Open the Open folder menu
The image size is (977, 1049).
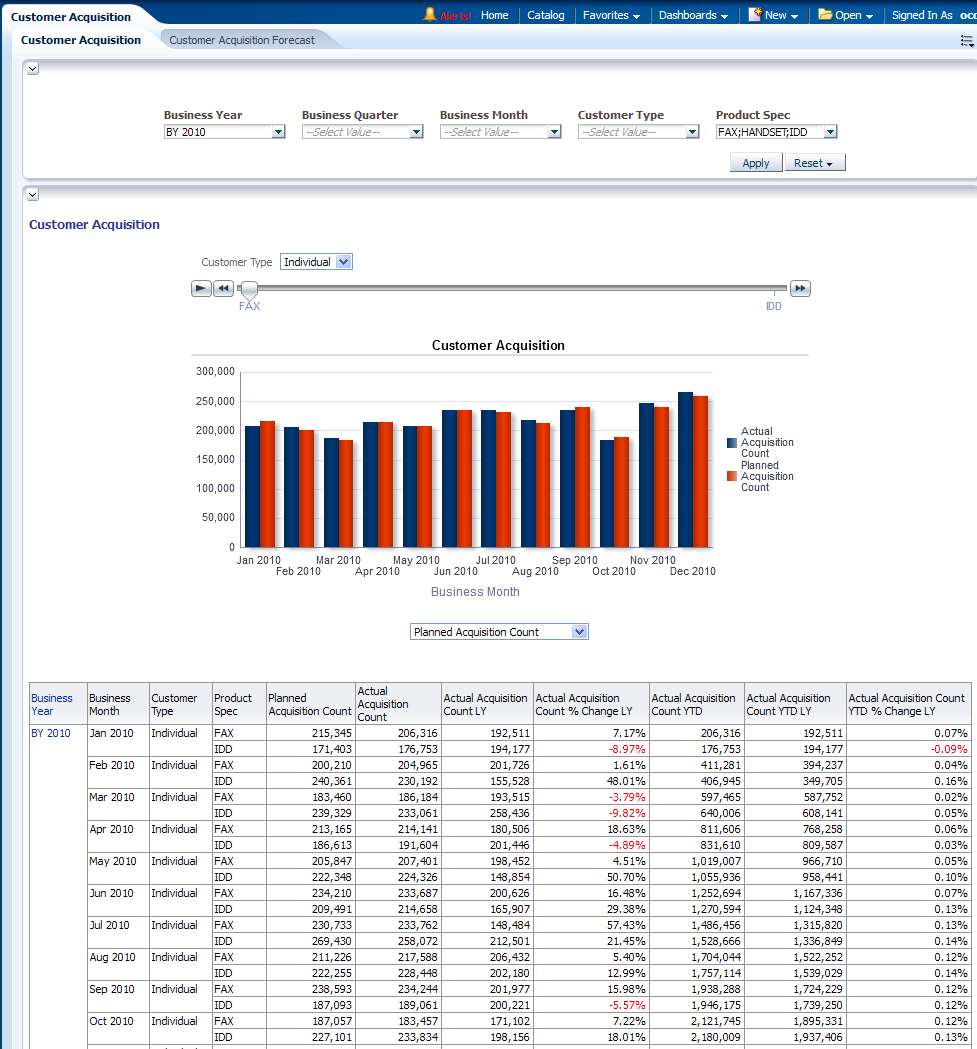tap(846, 15)
